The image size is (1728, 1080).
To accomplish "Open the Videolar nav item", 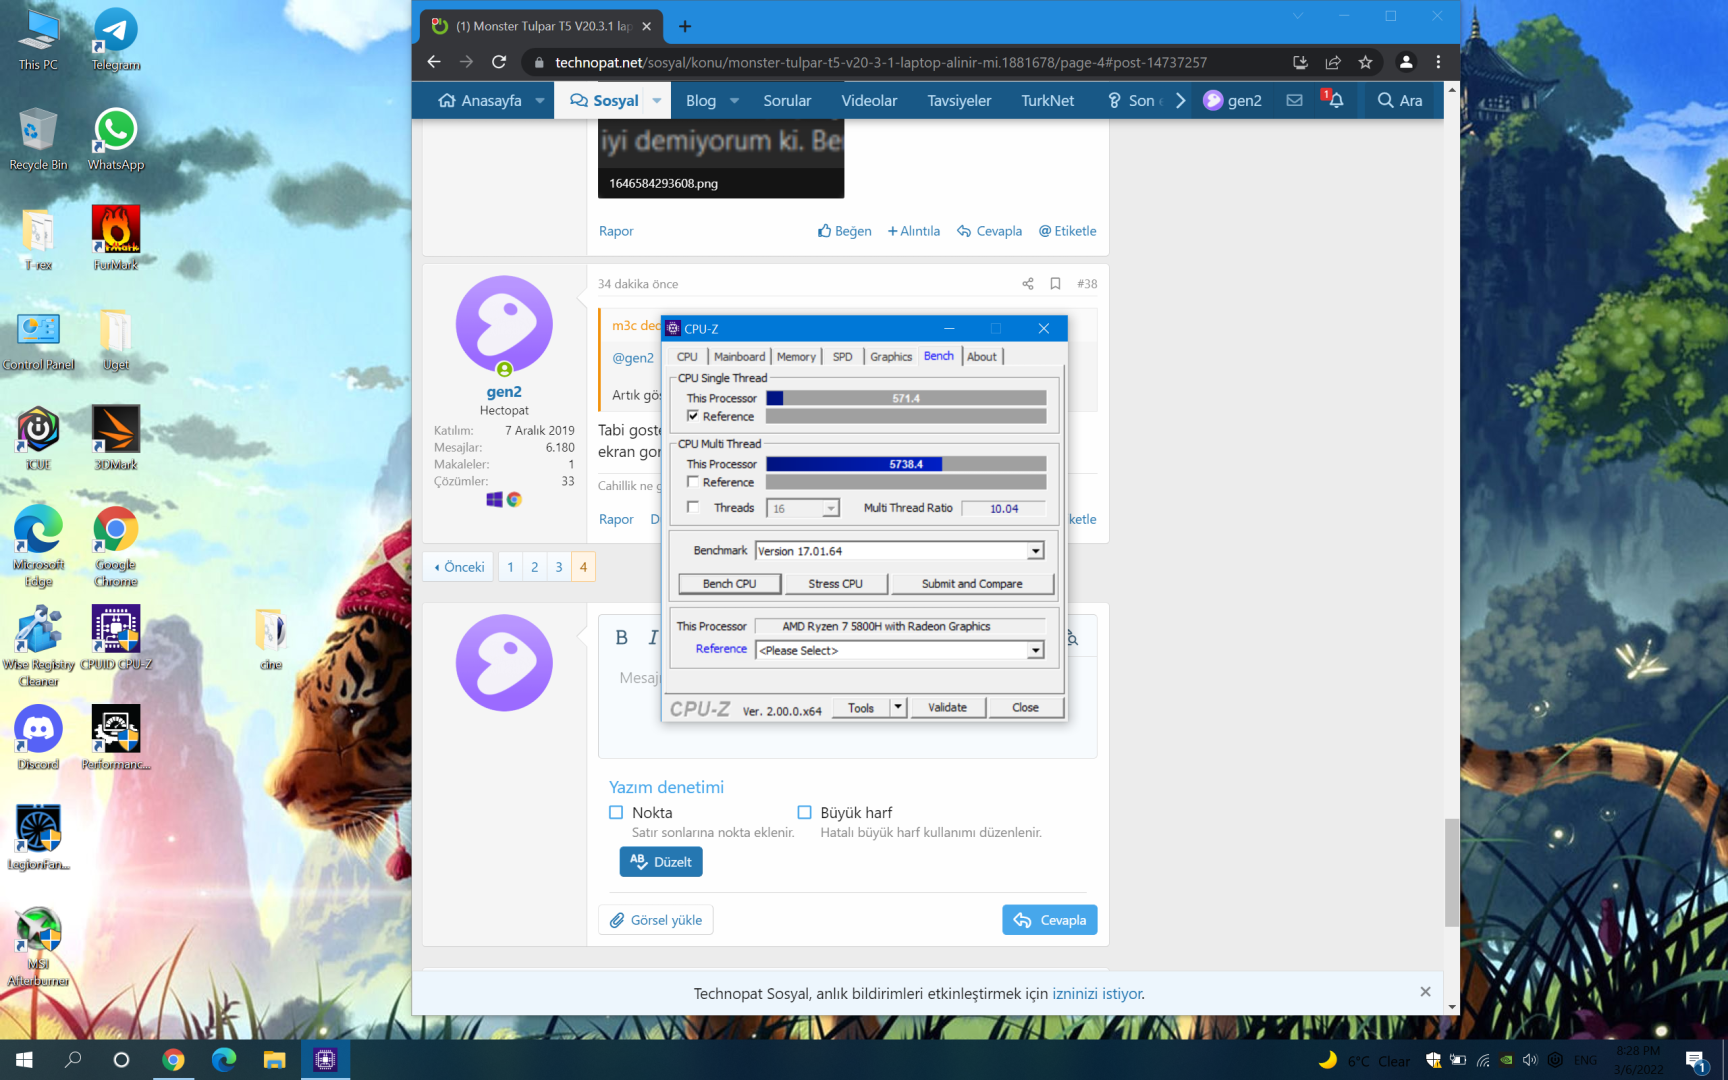I will pyautogui.click(x=869, y=100).
